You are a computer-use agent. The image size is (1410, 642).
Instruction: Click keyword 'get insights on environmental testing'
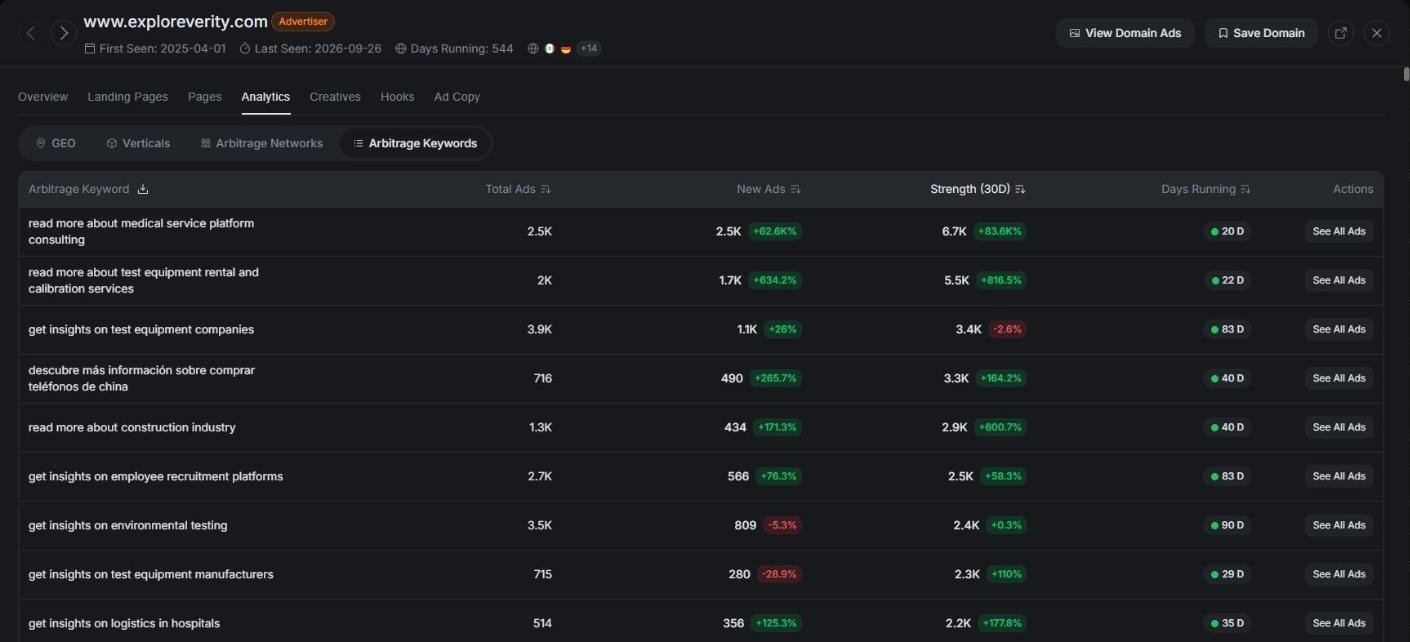[x=128, y=525]
